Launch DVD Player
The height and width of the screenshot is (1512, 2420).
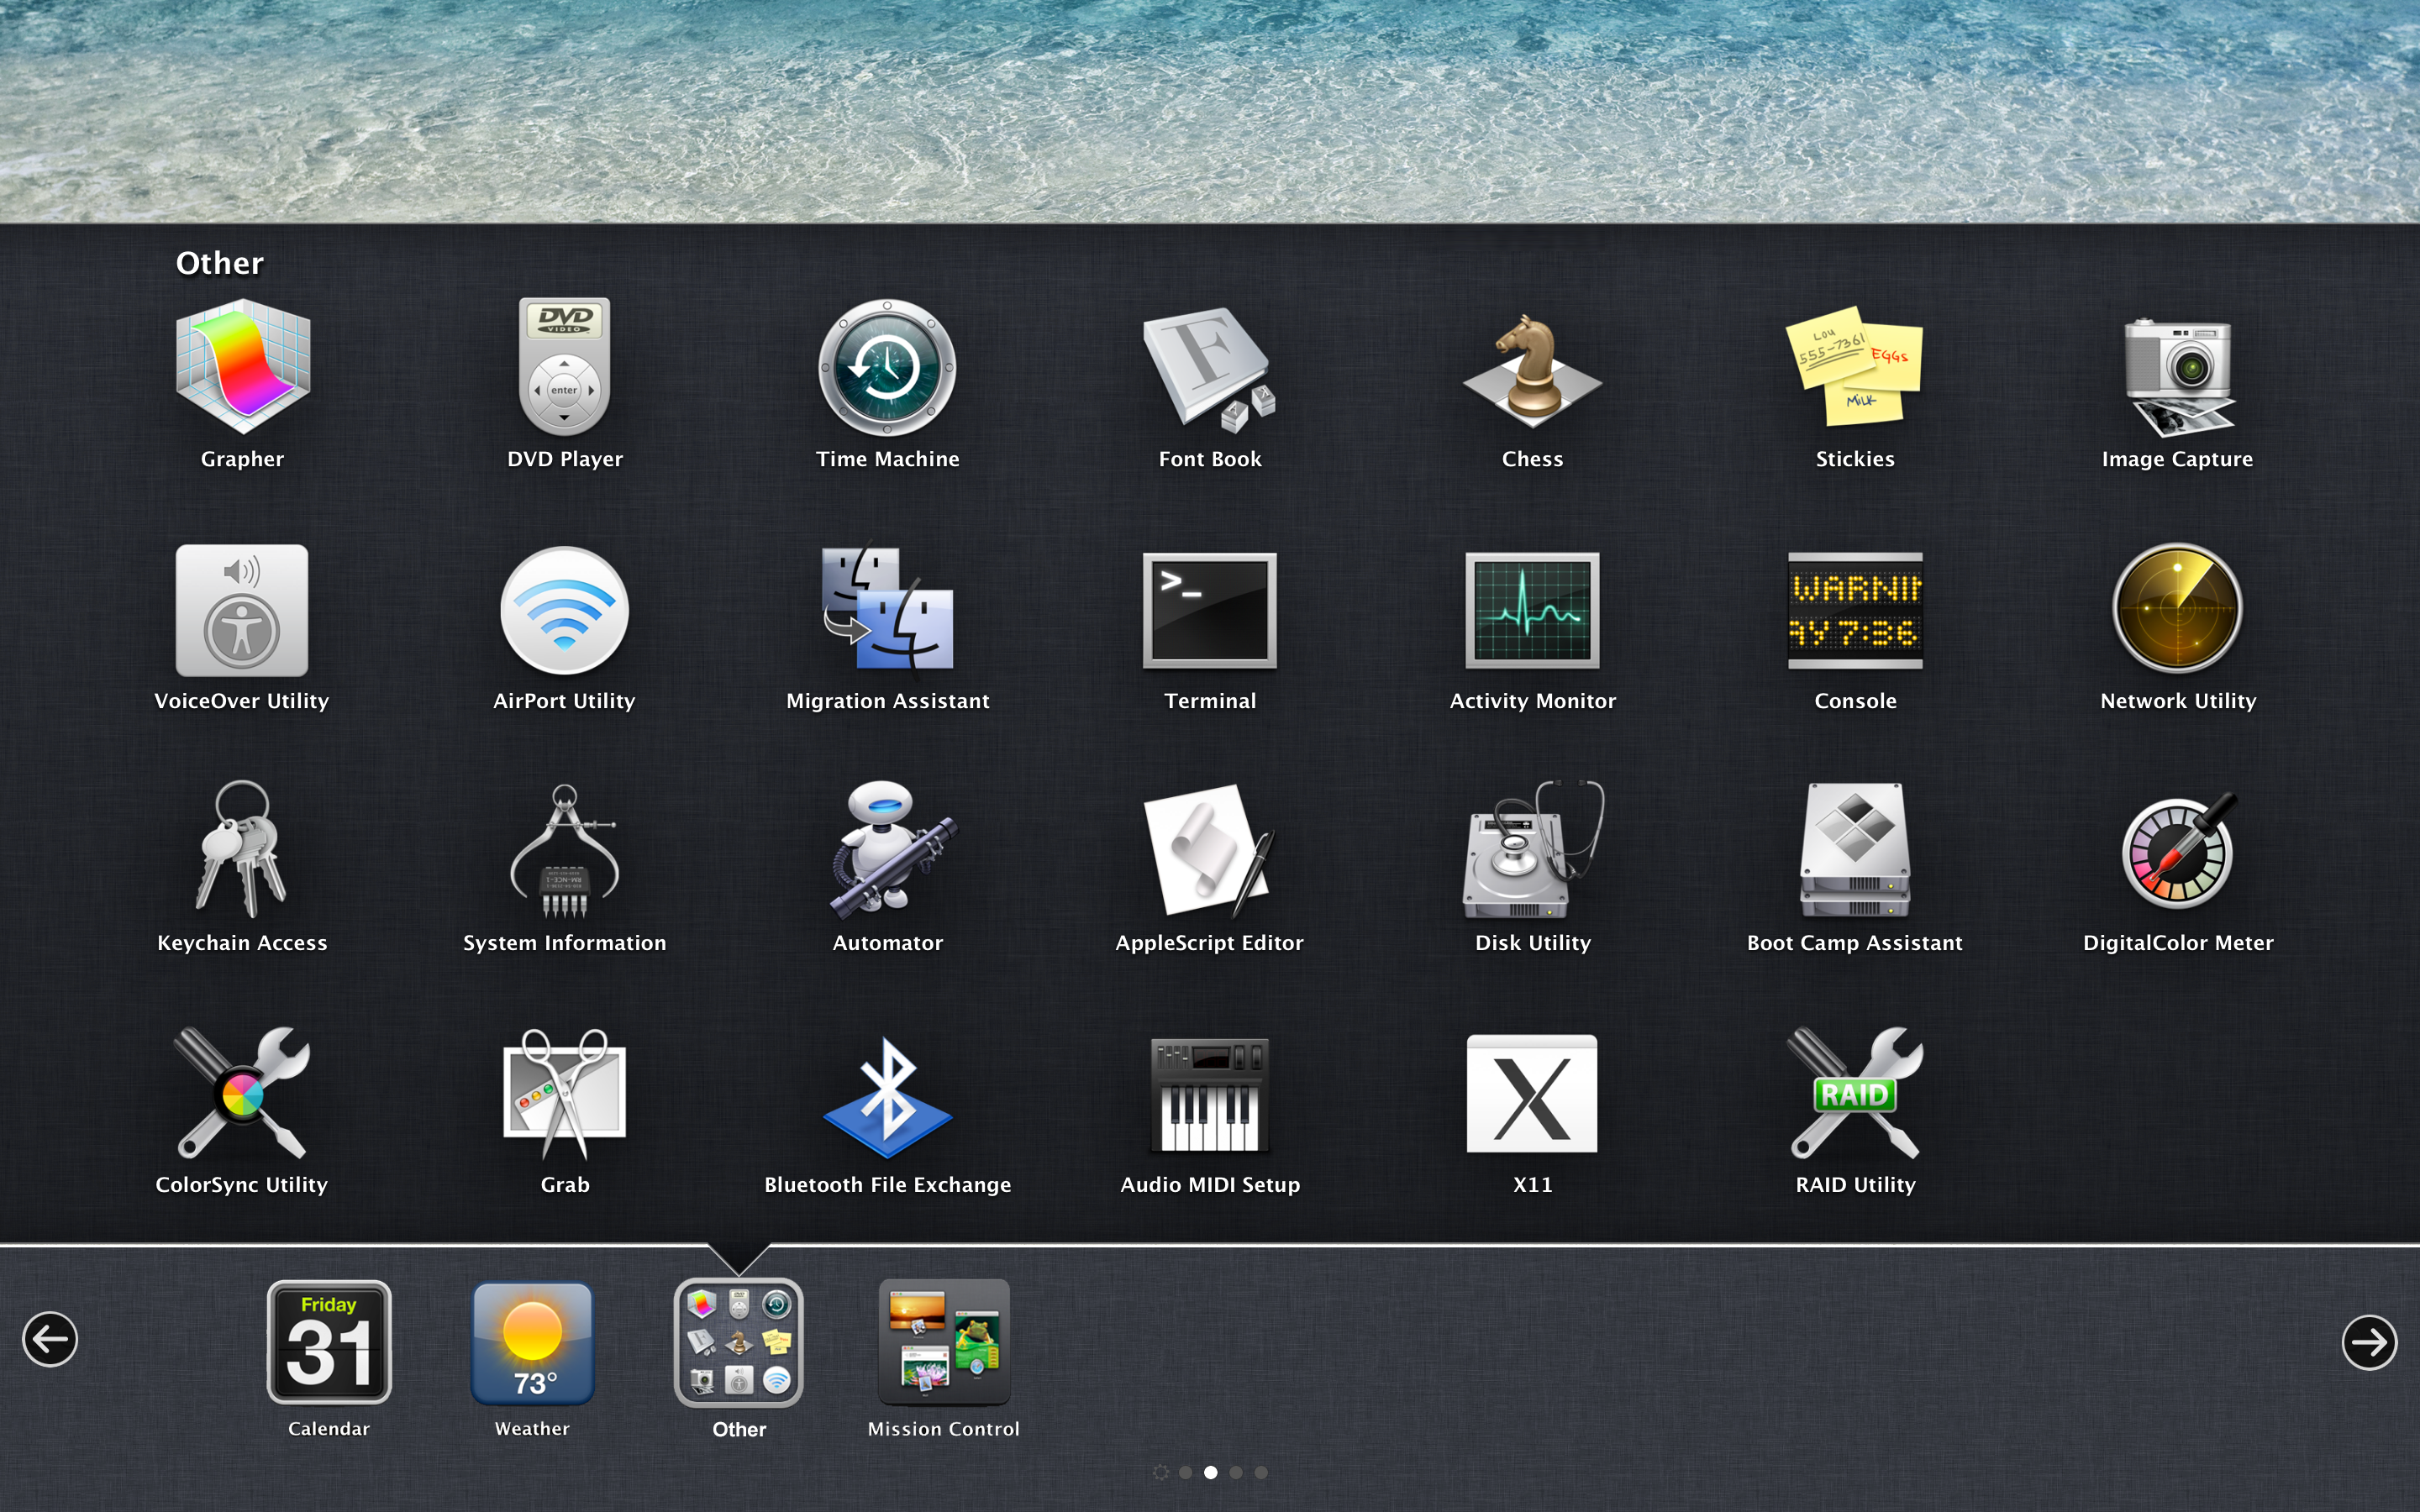(x=564, y=367)
